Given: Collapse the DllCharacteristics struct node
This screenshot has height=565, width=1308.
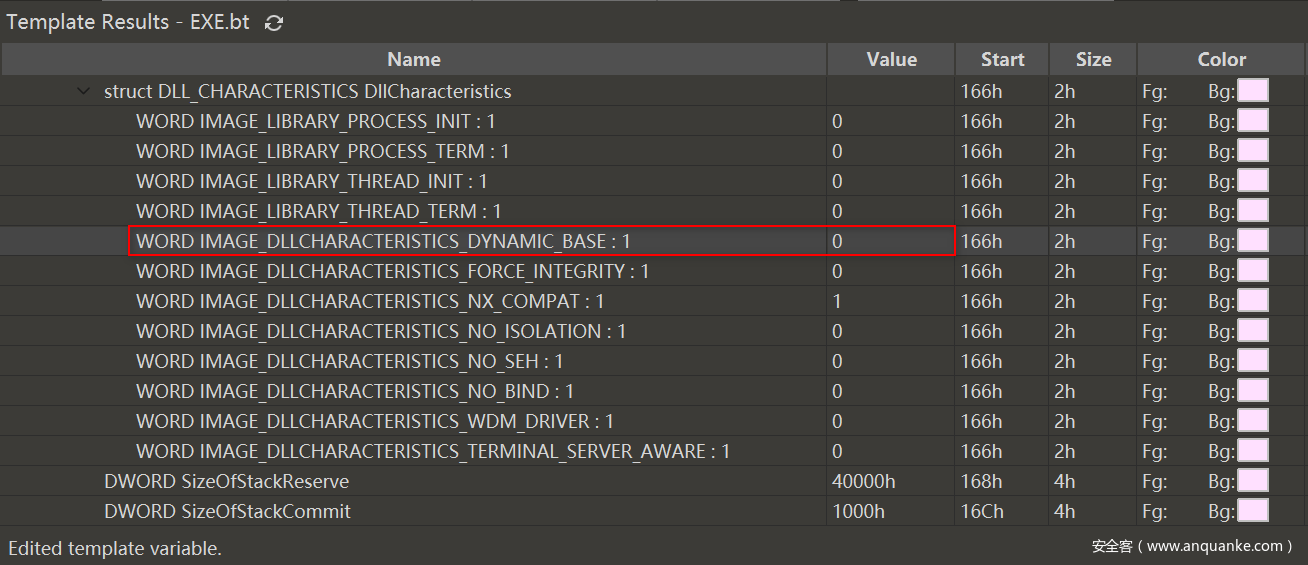Looking at the screenshot, I should click(x=84, y=92).
